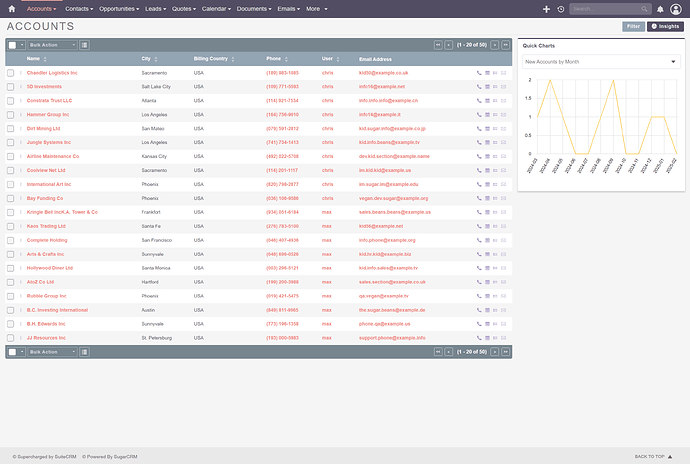Create task for Constrata Trust LLC

tap(495, 101)
